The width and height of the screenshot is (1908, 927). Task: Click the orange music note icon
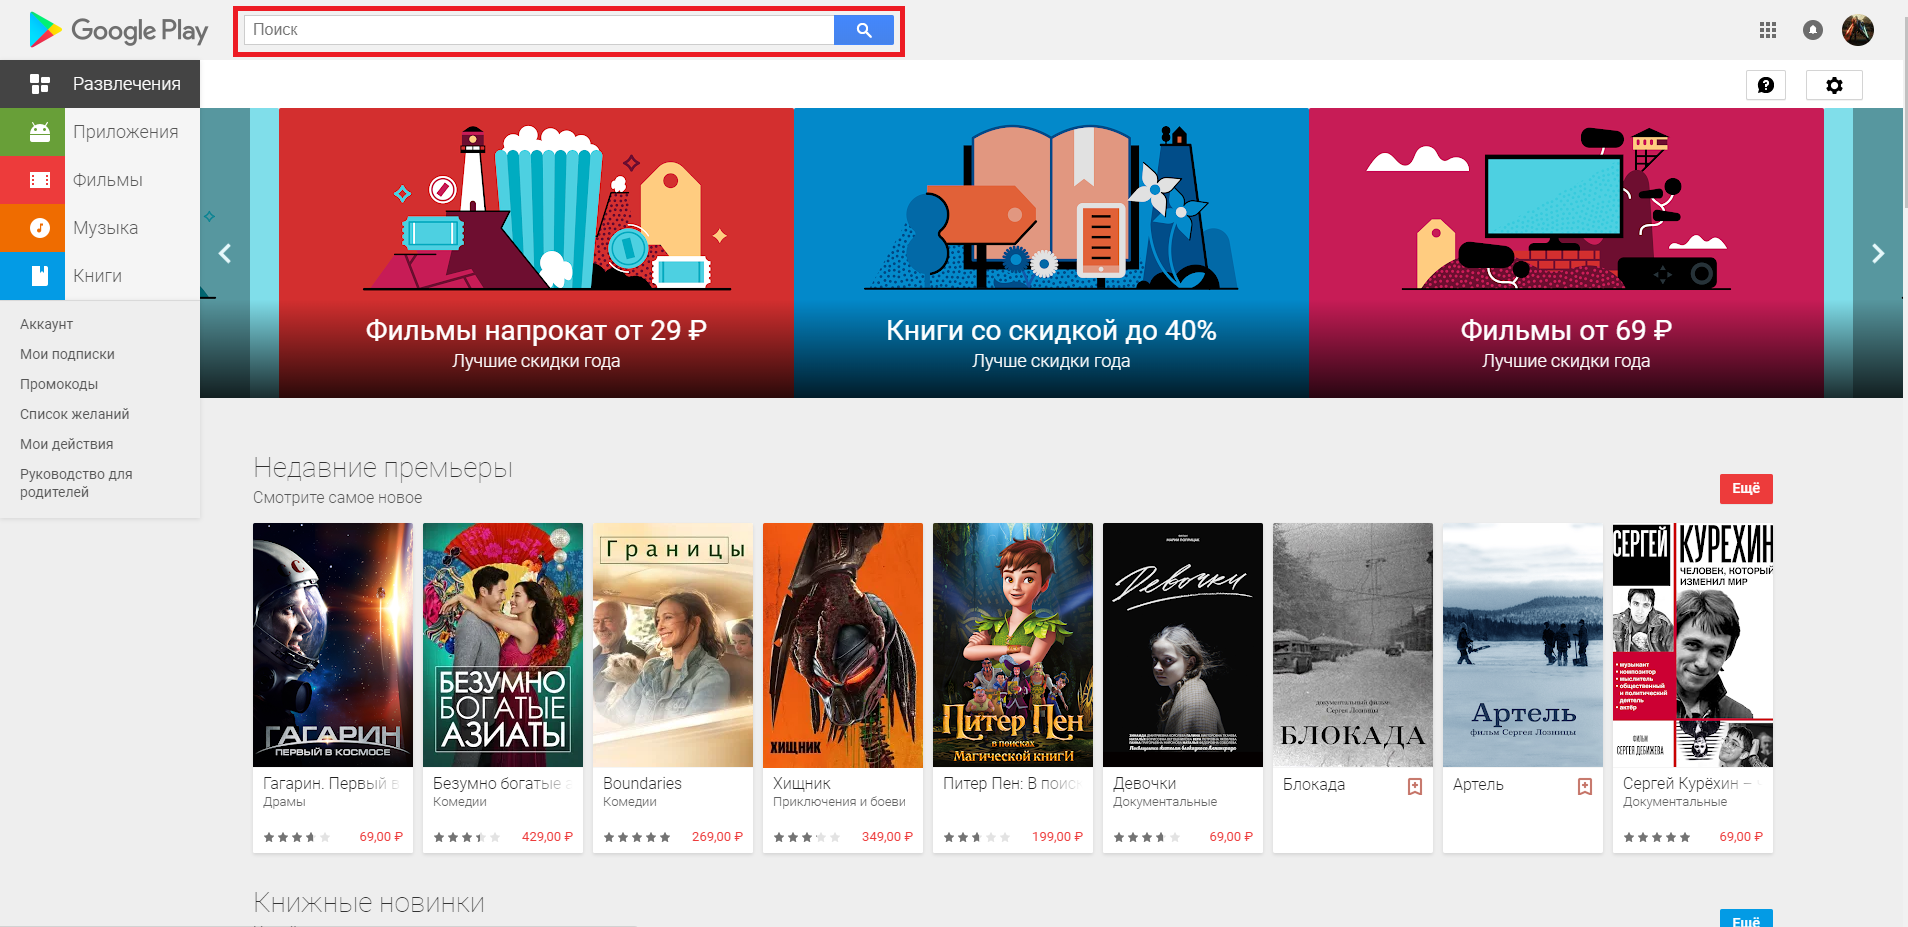pyautogui.click(x=40, y=228)
